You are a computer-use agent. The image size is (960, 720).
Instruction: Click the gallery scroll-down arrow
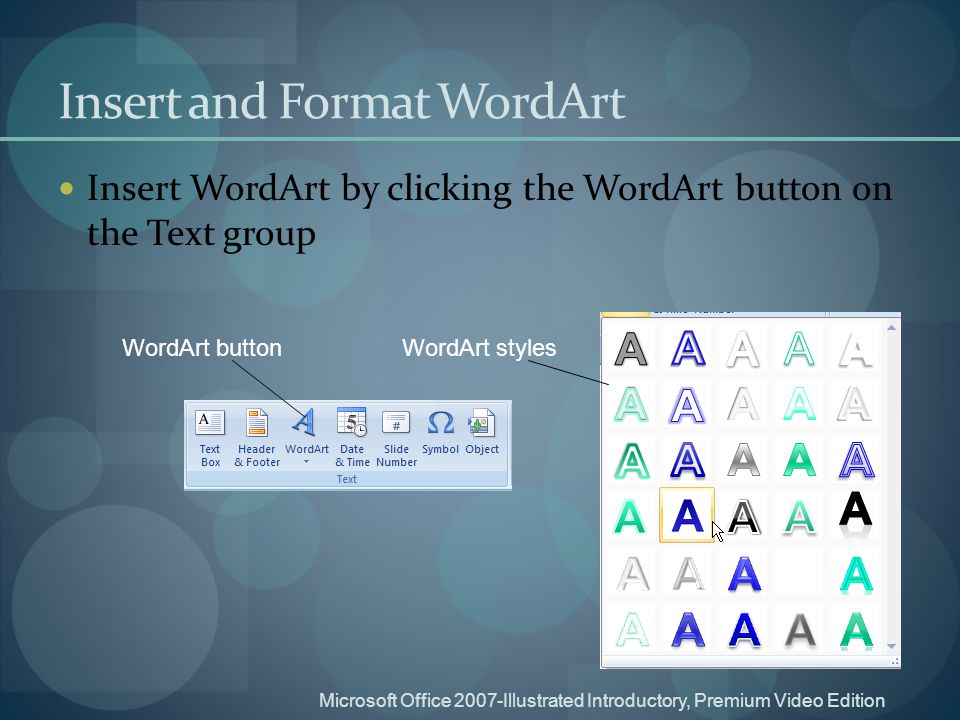891,646
